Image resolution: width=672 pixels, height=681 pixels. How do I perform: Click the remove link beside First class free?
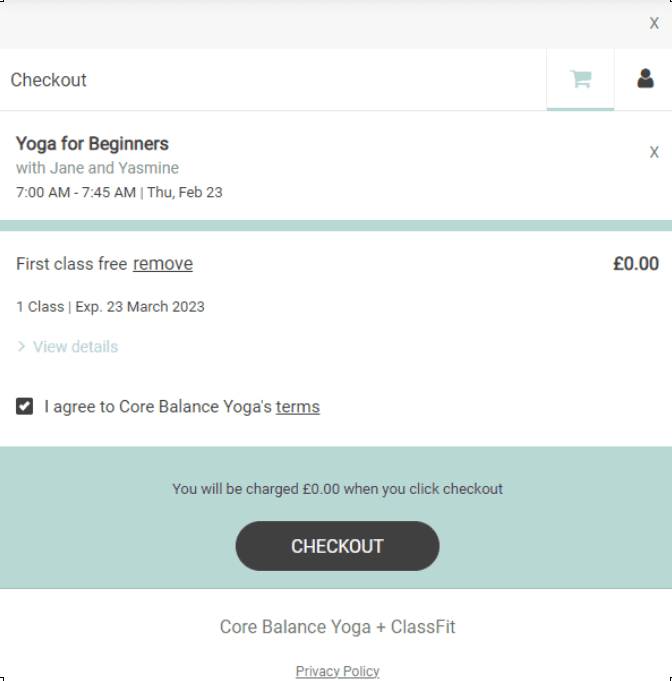(163, 264)
